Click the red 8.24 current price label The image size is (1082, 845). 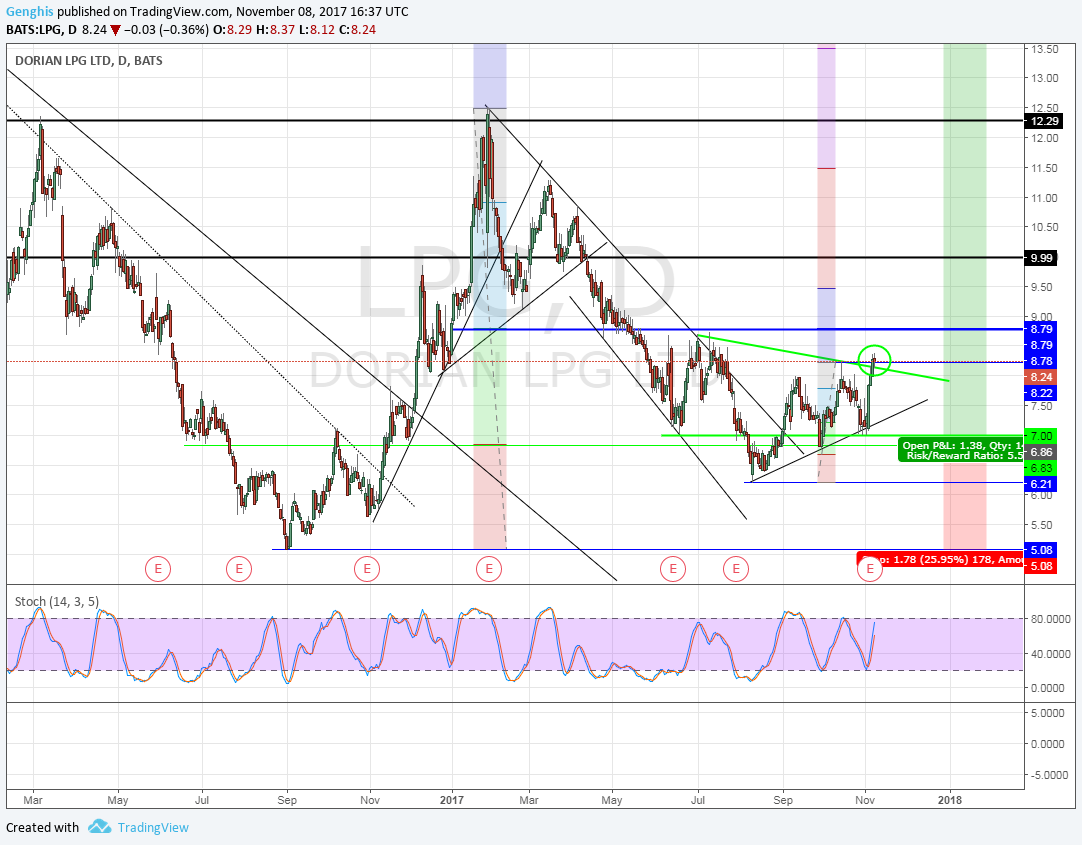1040,377
